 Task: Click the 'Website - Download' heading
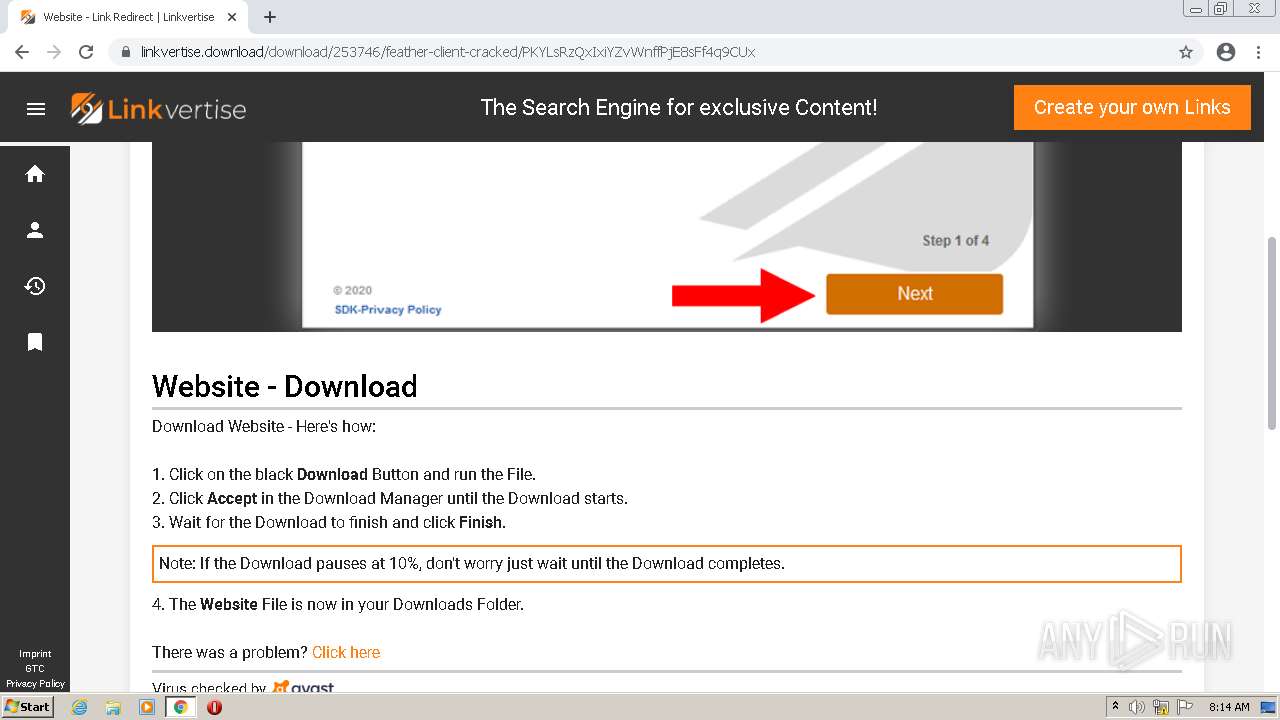[285, 386]
